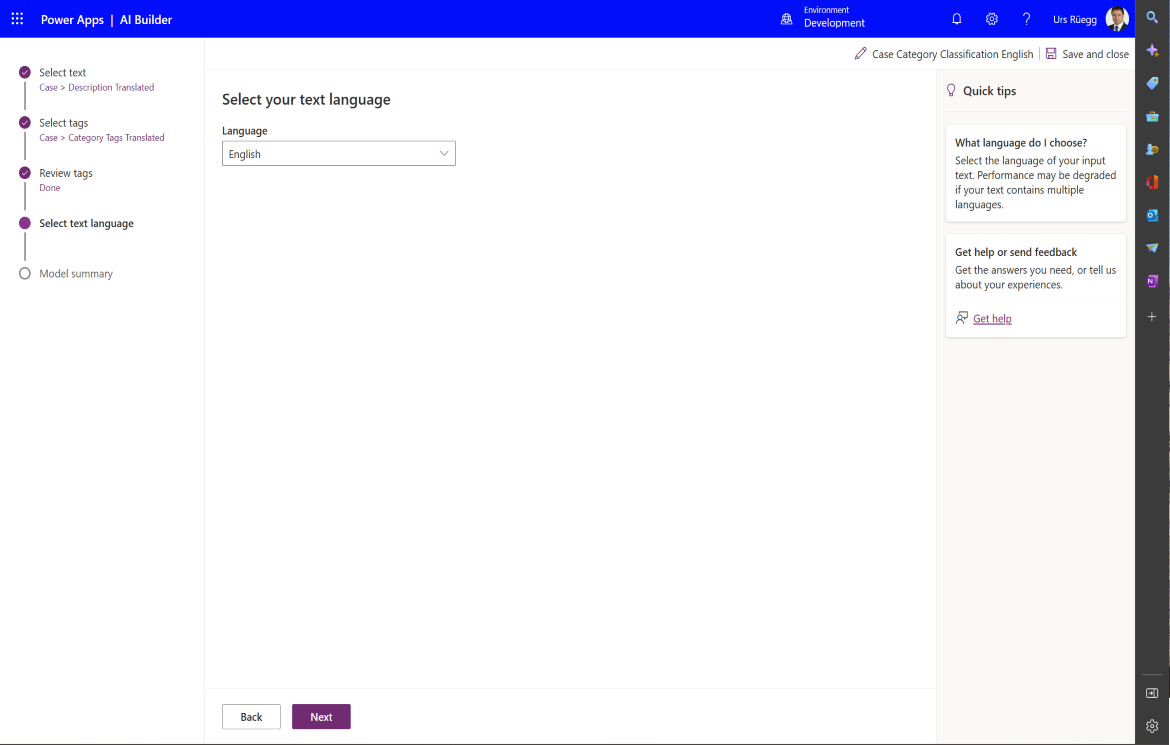Click the Urs Rüegg profile picture
Viewport: 1170px width, 745px height.
1117,19
